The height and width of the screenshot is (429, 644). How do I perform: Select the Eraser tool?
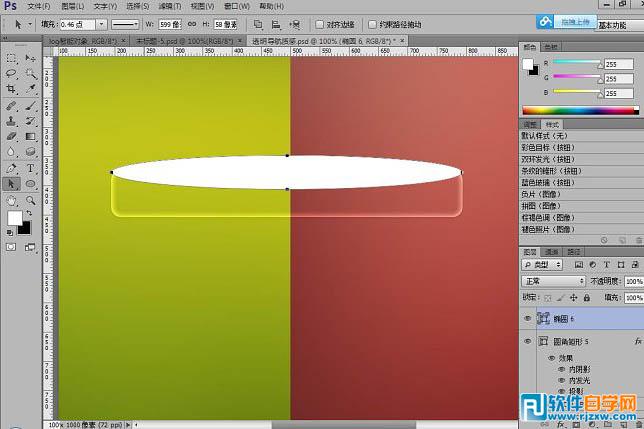[11, 136]
